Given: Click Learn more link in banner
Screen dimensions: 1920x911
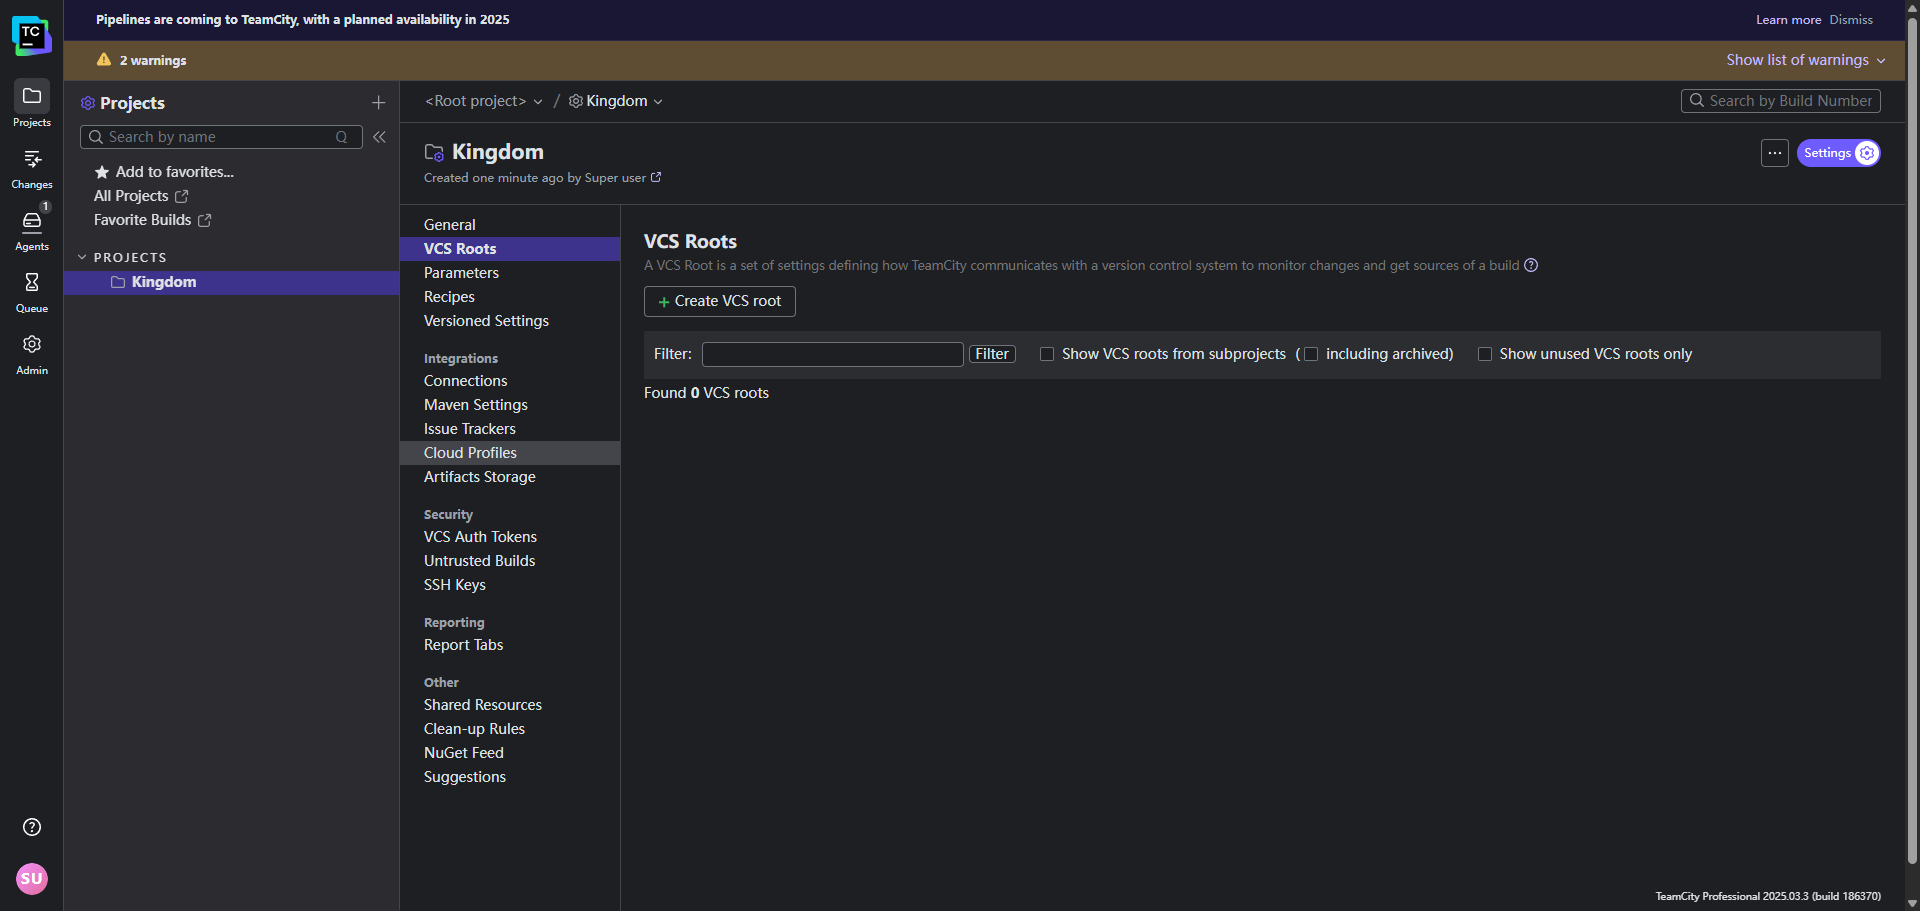Looking at the screenshot, I should tap(1788, 20).
